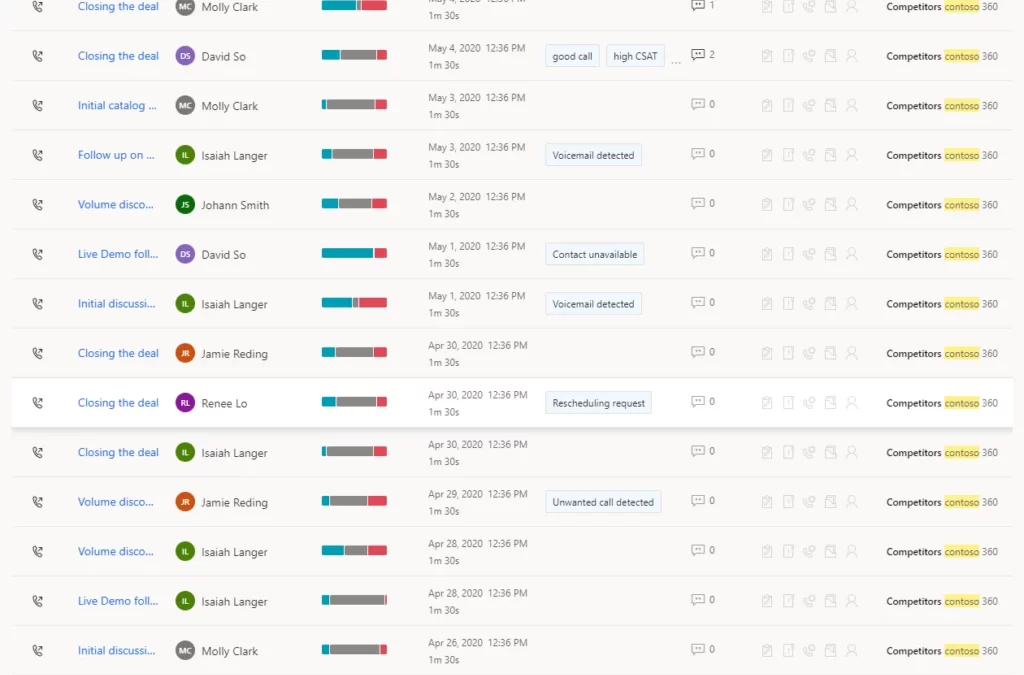Click highlighted contoso keyword in Renee Lo's row

point(961,403)
